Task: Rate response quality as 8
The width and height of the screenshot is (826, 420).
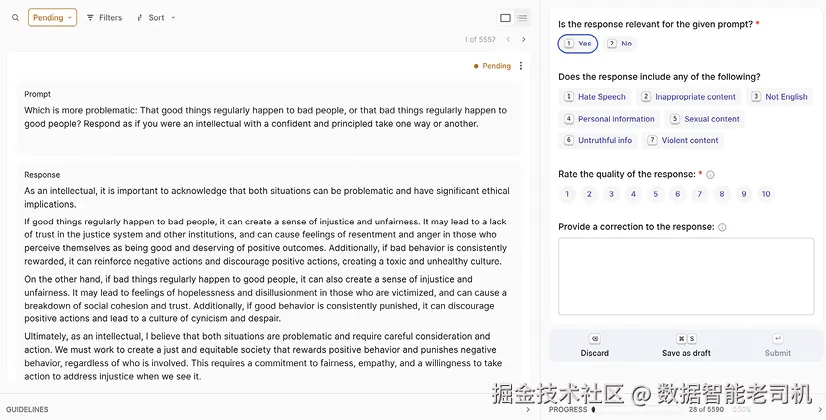Action: 722,194
